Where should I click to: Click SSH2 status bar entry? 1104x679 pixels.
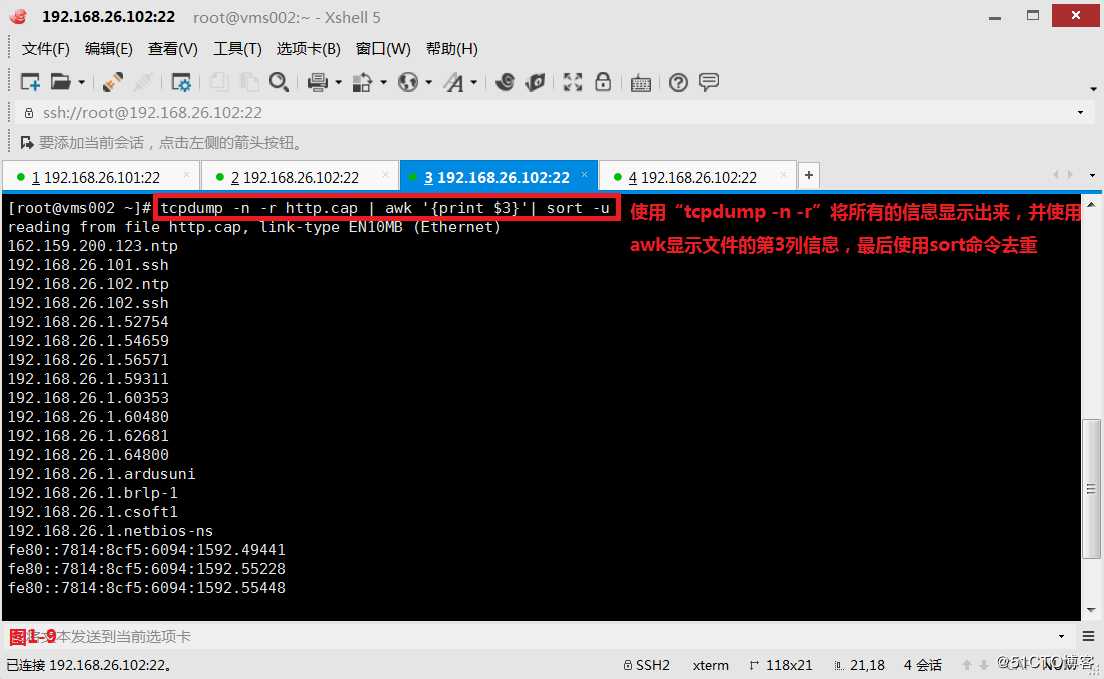coord(646,665)
